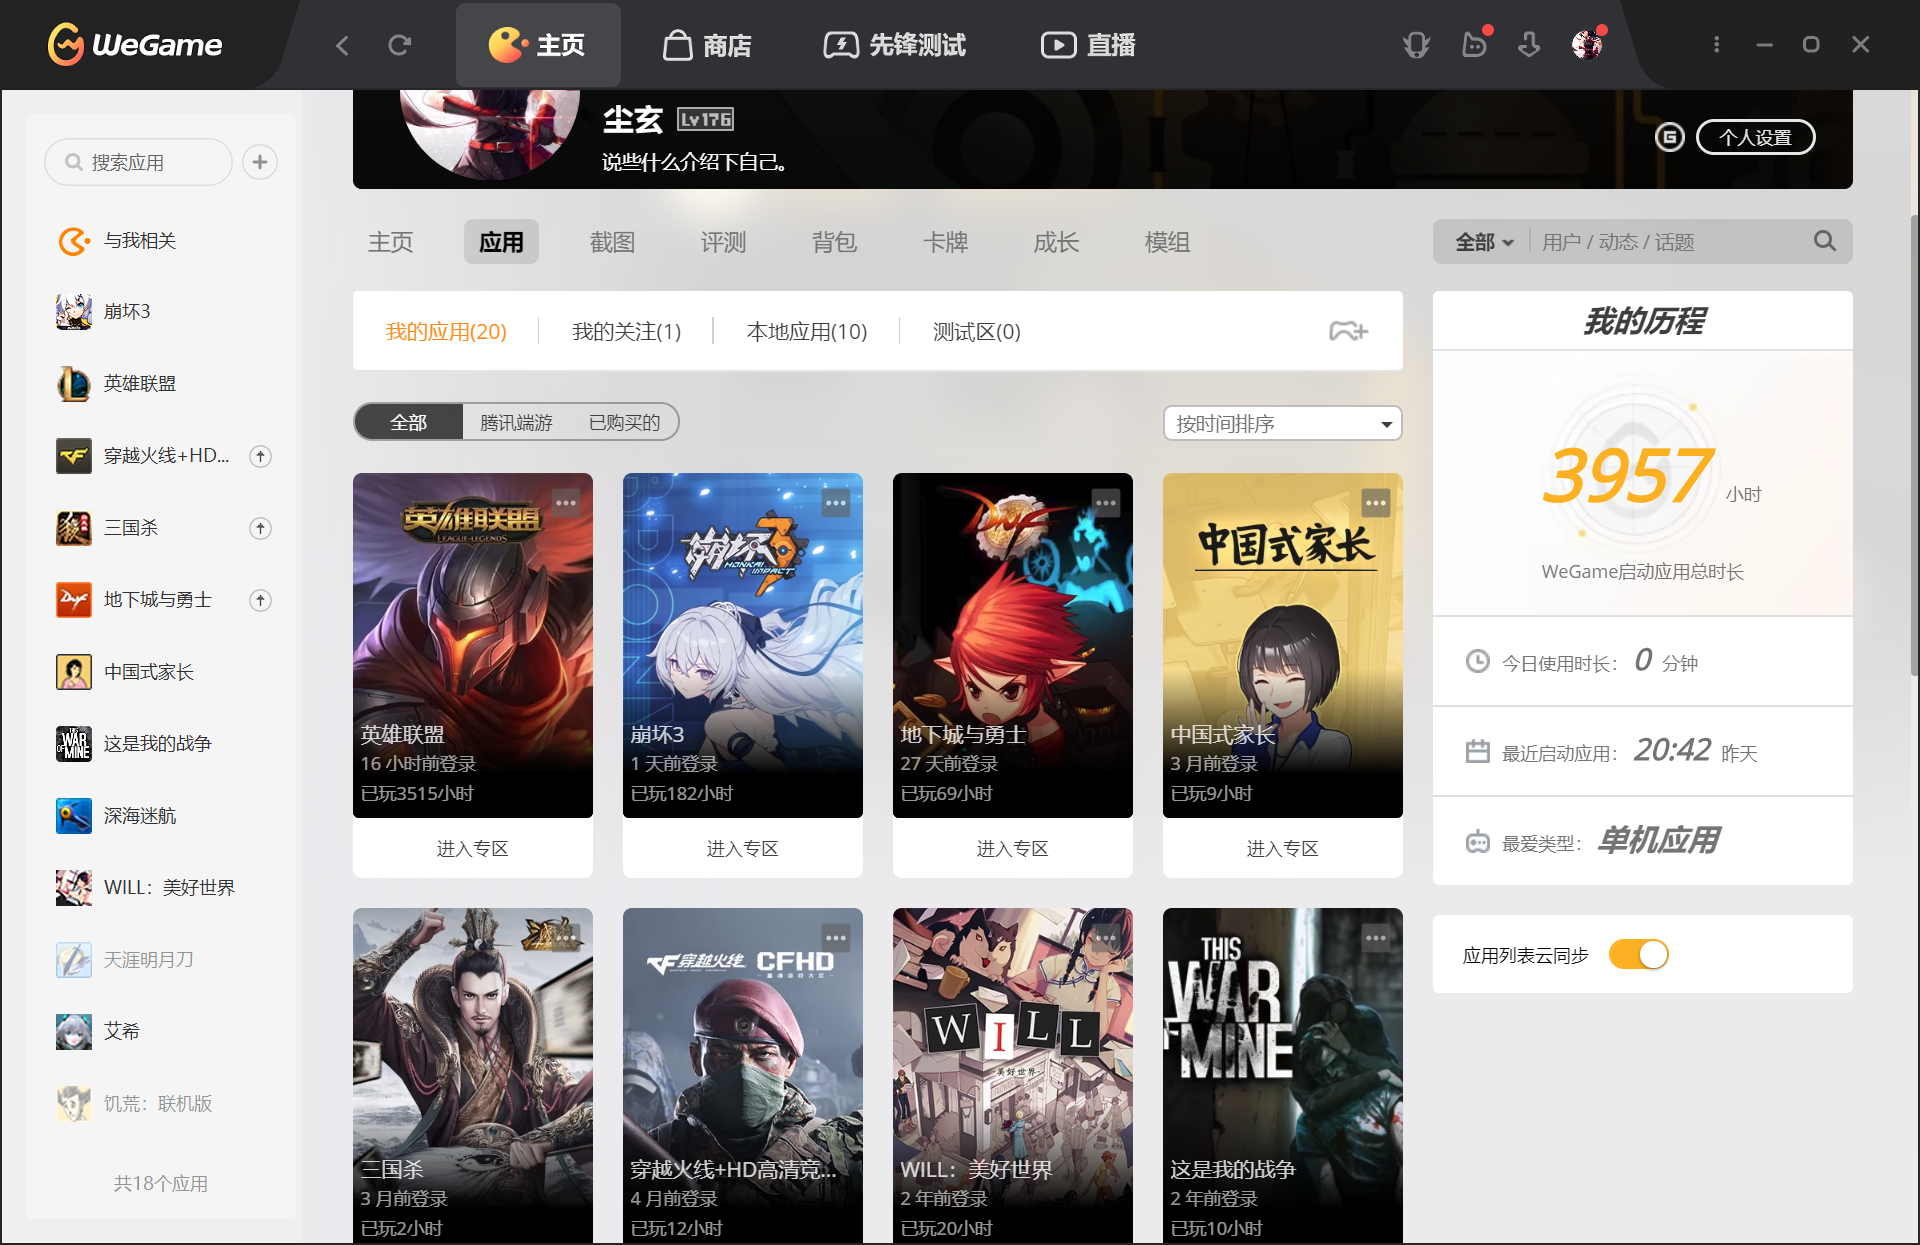This screenshot has width=1920, height=1245.
Task: Switch to the 截图 profile tab
Action: tap(612, 242)
